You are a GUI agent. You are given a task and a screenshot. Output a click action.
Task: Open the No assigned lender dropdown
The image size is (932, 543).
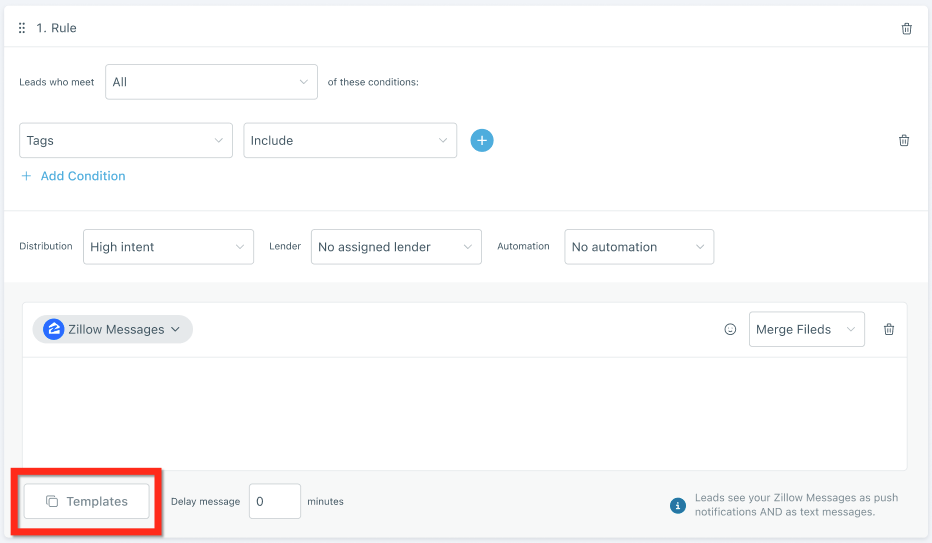click(x=395, y=247)
